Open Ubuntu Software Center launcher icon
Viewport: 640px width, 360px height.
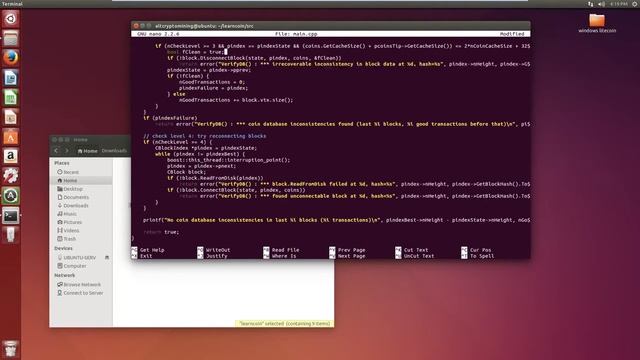(x=11, y=137)
